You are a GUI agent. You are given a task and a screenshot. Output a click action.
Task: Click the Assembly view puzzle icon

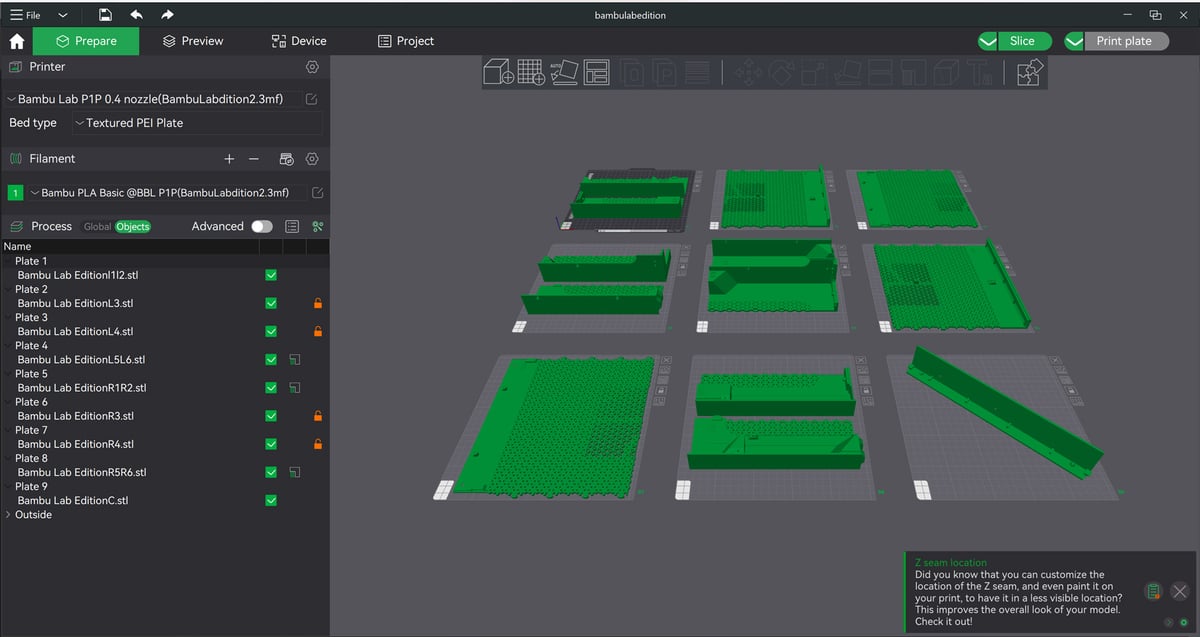coord(1030,72)
